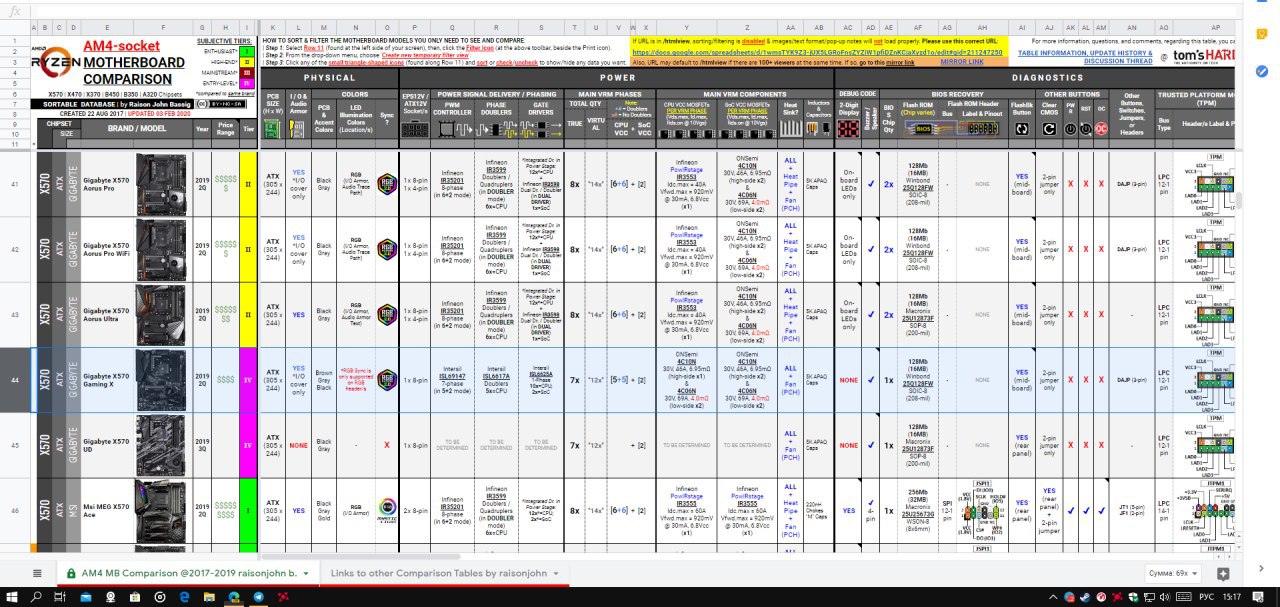The height and width of the screenshot is (607, 1280).
Task: Click the EPS12V socket connector icon
Action: pos(414,129)
